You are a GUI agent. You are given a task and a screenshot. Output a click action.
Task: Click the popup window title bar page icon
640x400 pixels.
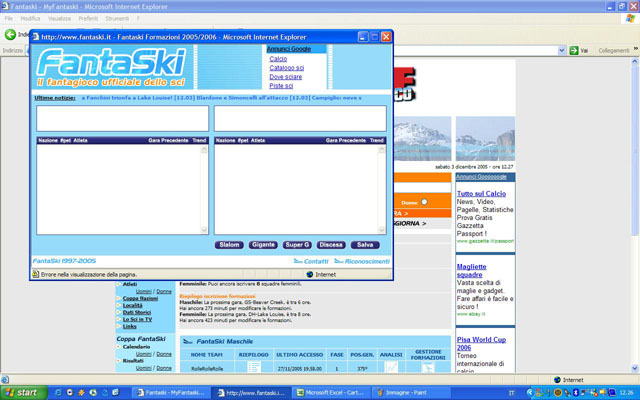[36, 37]
